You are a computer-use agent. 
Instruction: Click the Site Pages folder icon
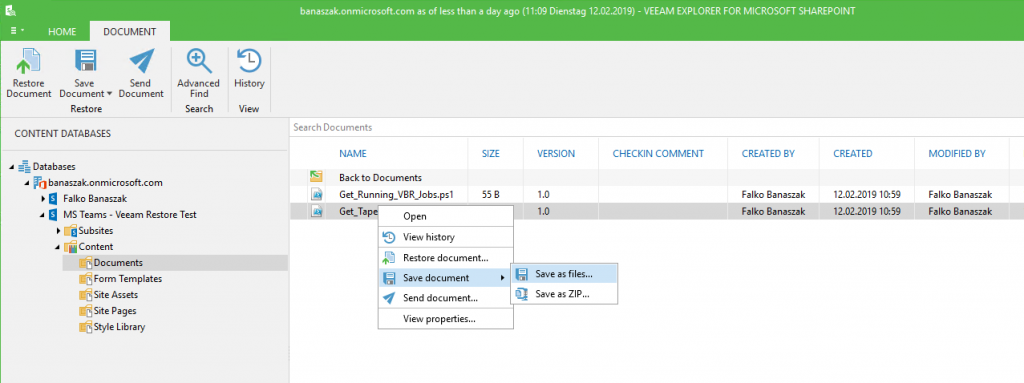coord(86,310)
